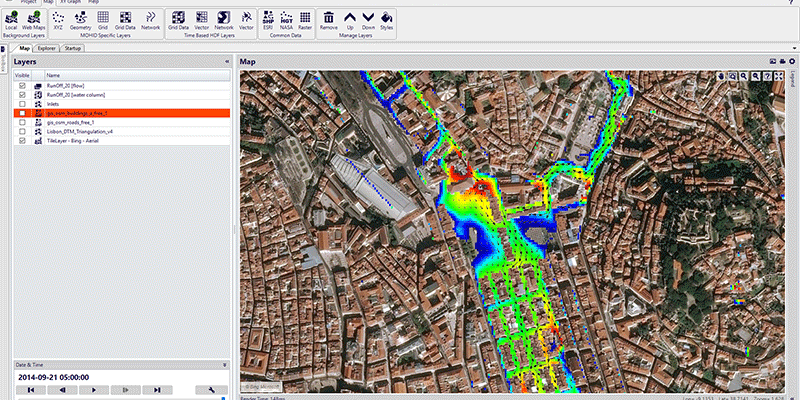Uncheck TileLayer - Bing - Aerial visibility
This screenshot has width=800, height=400.
click(x=22, y=141)
